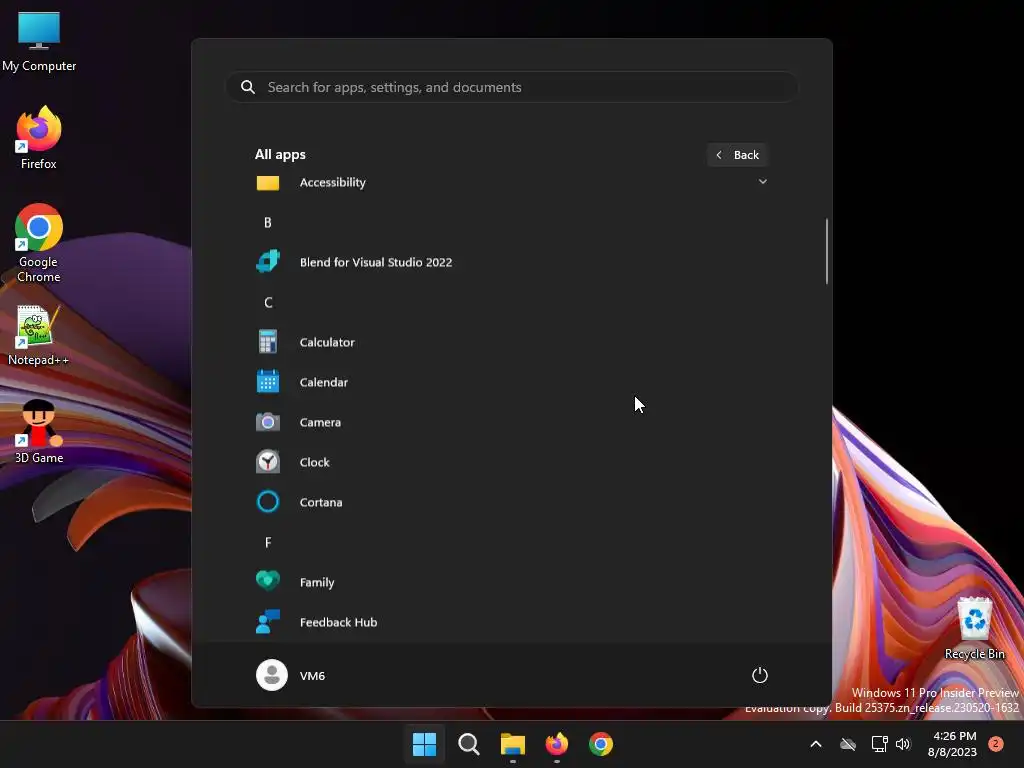Expand the Accessibility folder chevron
Viewport: 1024px width, 768px height.
762,182
